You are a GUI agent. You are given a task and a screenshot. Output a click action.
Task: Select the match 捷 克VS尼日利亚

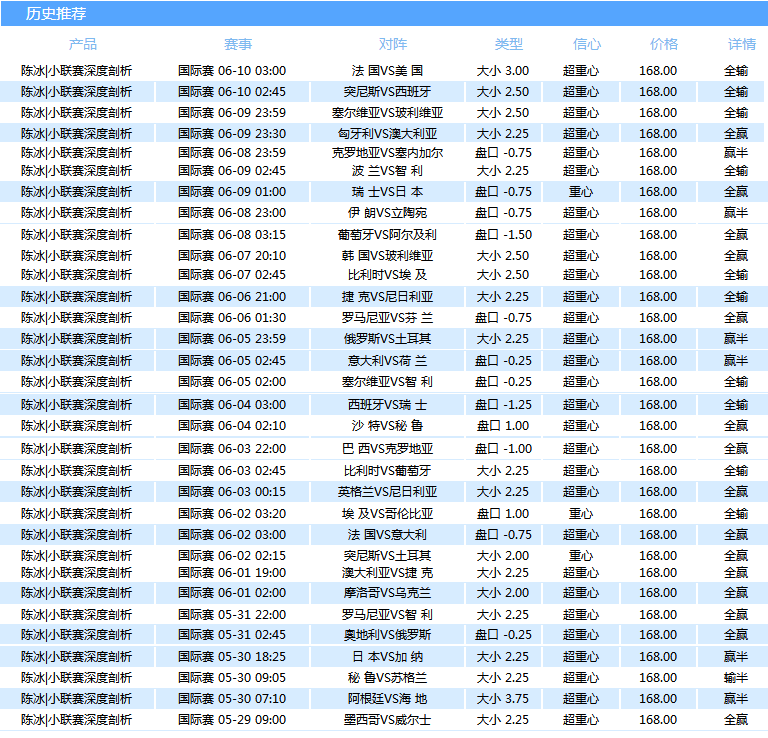[387, 297]
